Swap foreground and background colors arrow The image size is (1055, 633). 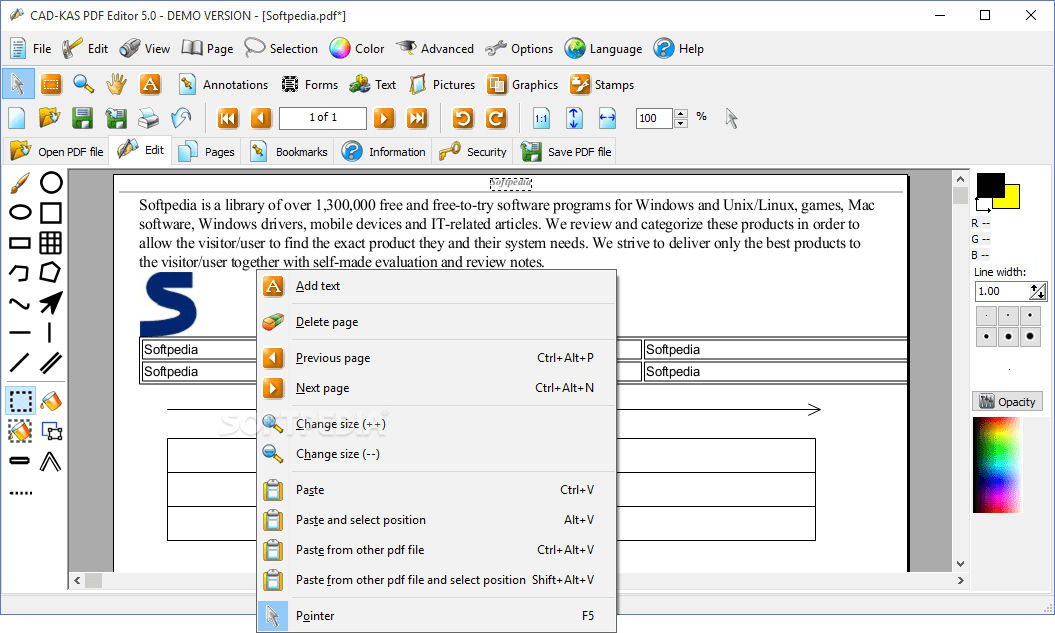983,205
